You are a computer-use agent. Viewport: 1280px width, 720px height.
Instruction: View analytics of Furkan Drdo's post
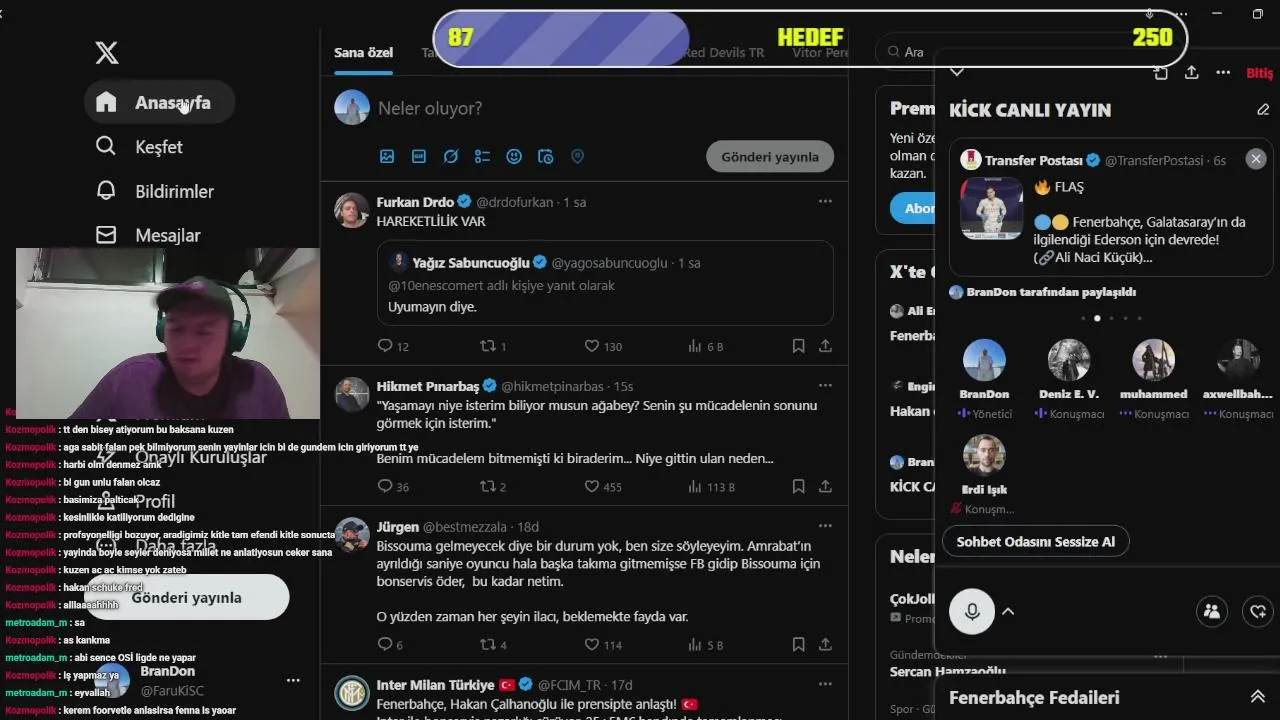(695, 346)
